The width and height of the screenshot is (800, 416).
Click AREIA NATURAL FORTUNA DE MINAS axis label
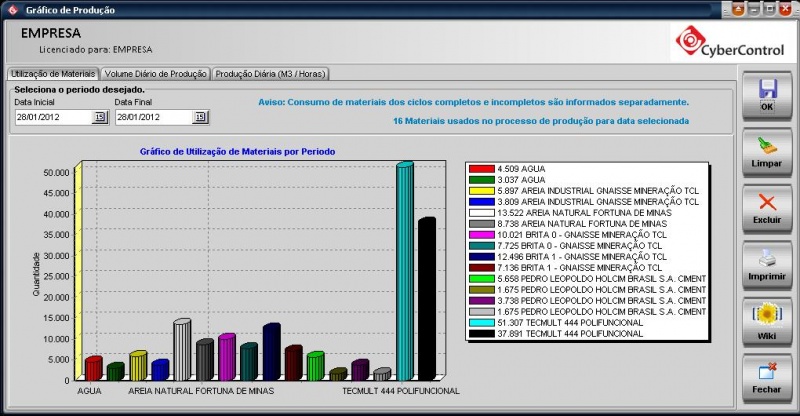[201, 391]
